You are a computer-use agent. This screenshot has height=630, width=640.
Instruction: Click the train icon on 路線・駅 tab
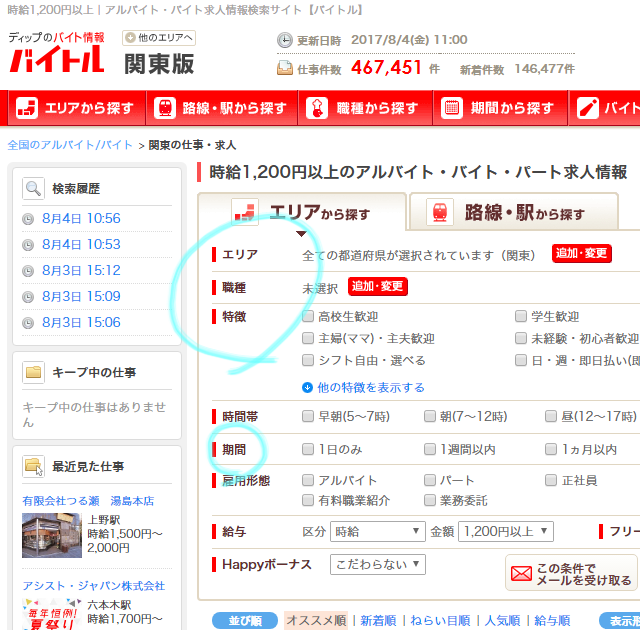tap(440, 212)
